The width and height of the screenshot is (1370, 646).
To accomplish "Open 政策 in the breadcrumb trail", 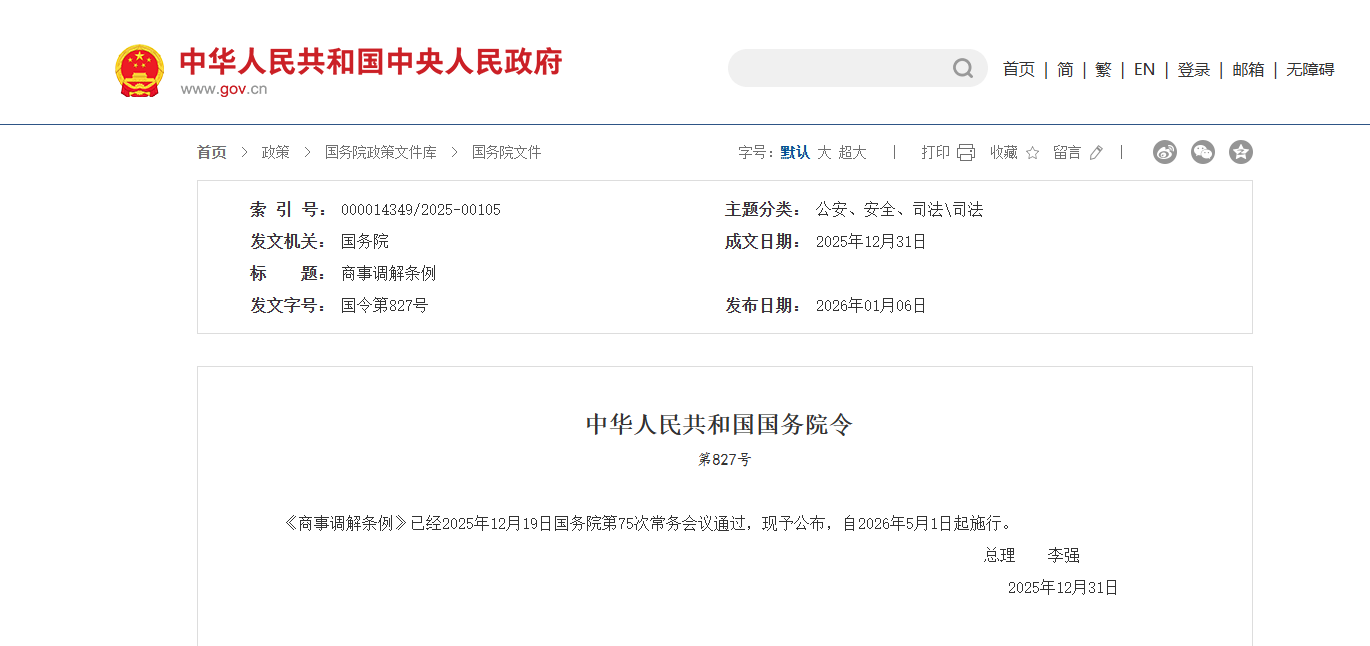I will coord(274,151).
